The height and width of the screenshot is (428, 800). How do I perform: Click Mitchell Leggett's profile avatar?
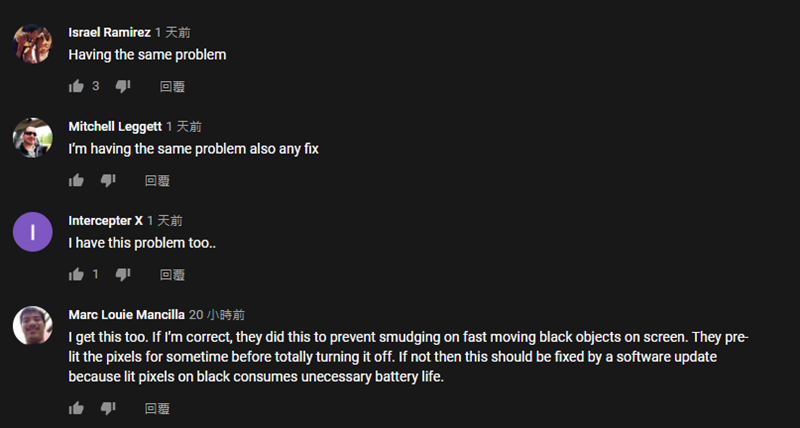pyautogui.click(x=32, y=137)
